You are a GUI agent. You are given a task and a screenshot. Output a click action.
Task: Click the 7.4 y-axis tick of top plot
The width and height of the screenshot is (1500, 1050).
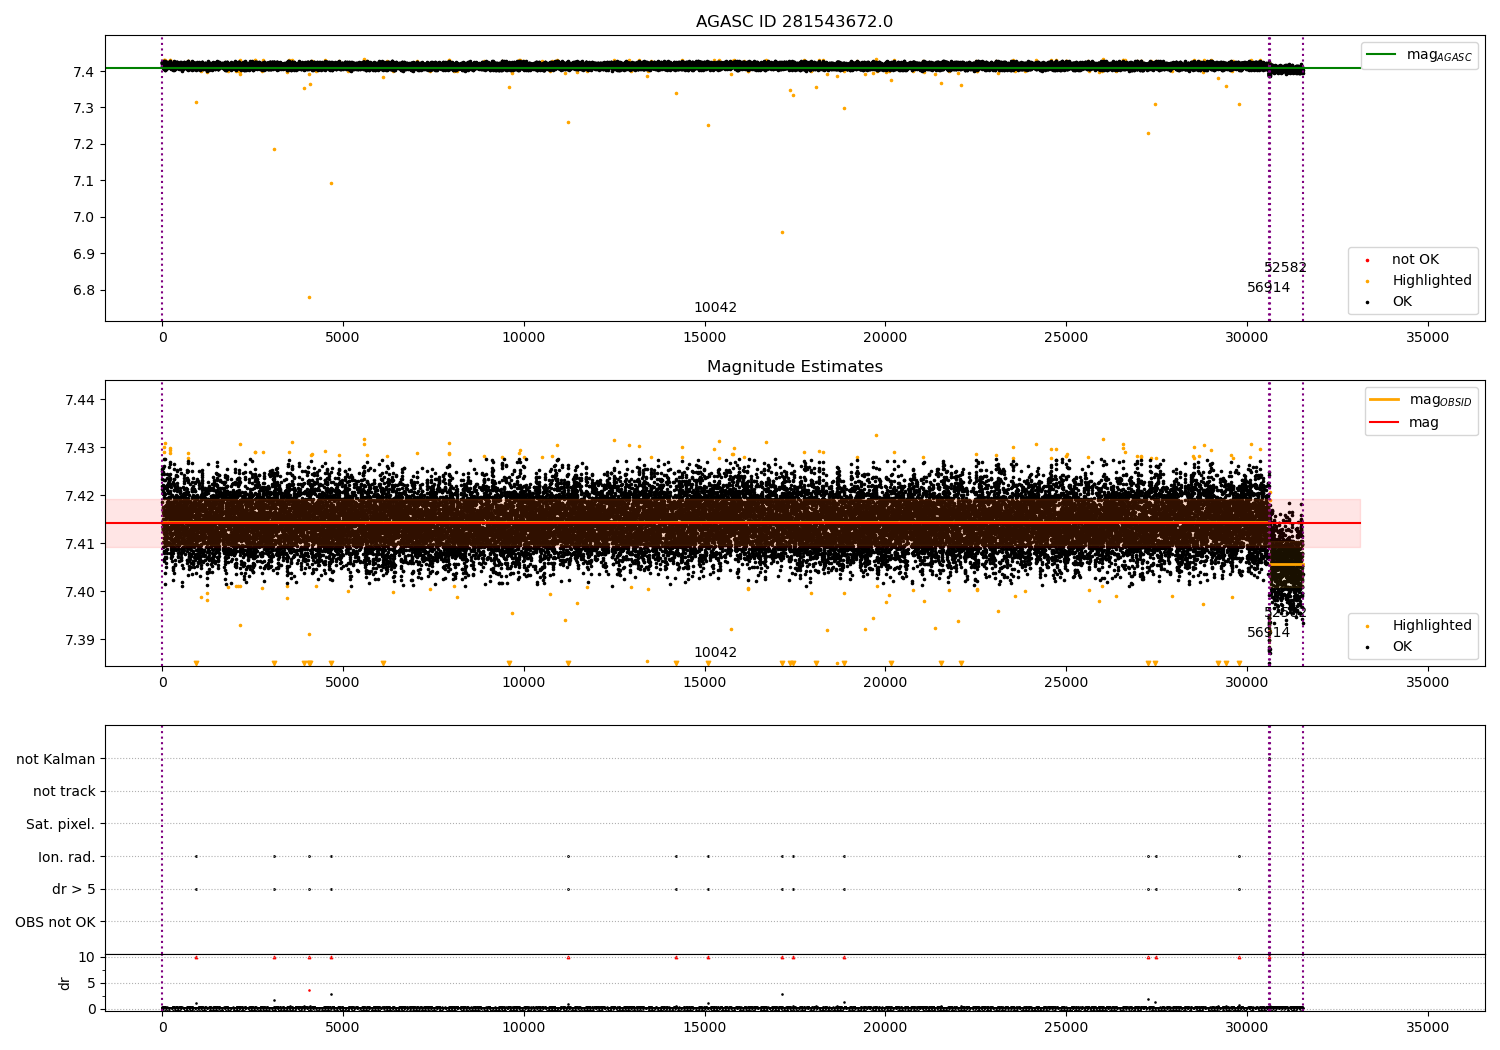click(84, 72)
